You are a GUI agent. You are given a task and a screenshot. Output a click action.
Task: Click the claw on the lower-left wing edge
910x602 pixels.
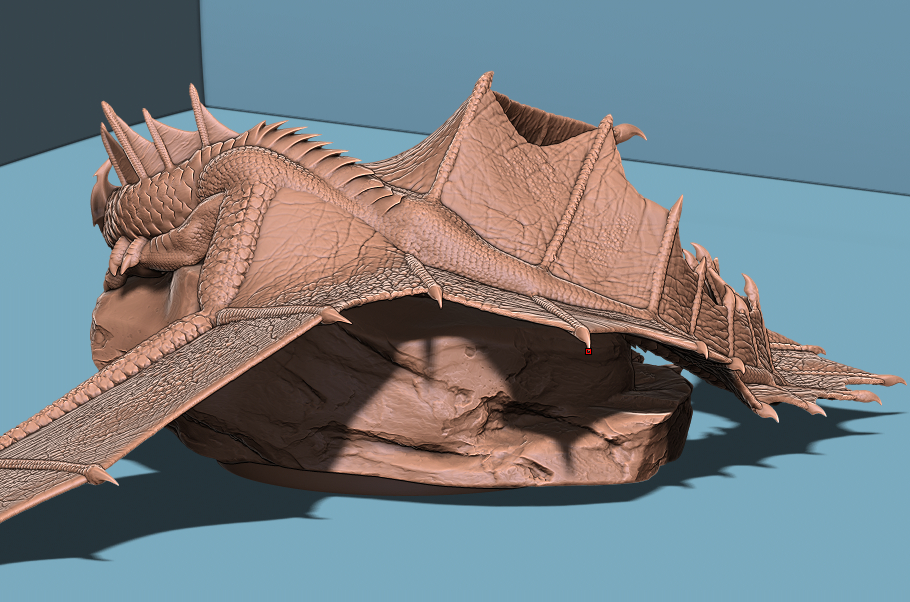[x=100, y=476]
